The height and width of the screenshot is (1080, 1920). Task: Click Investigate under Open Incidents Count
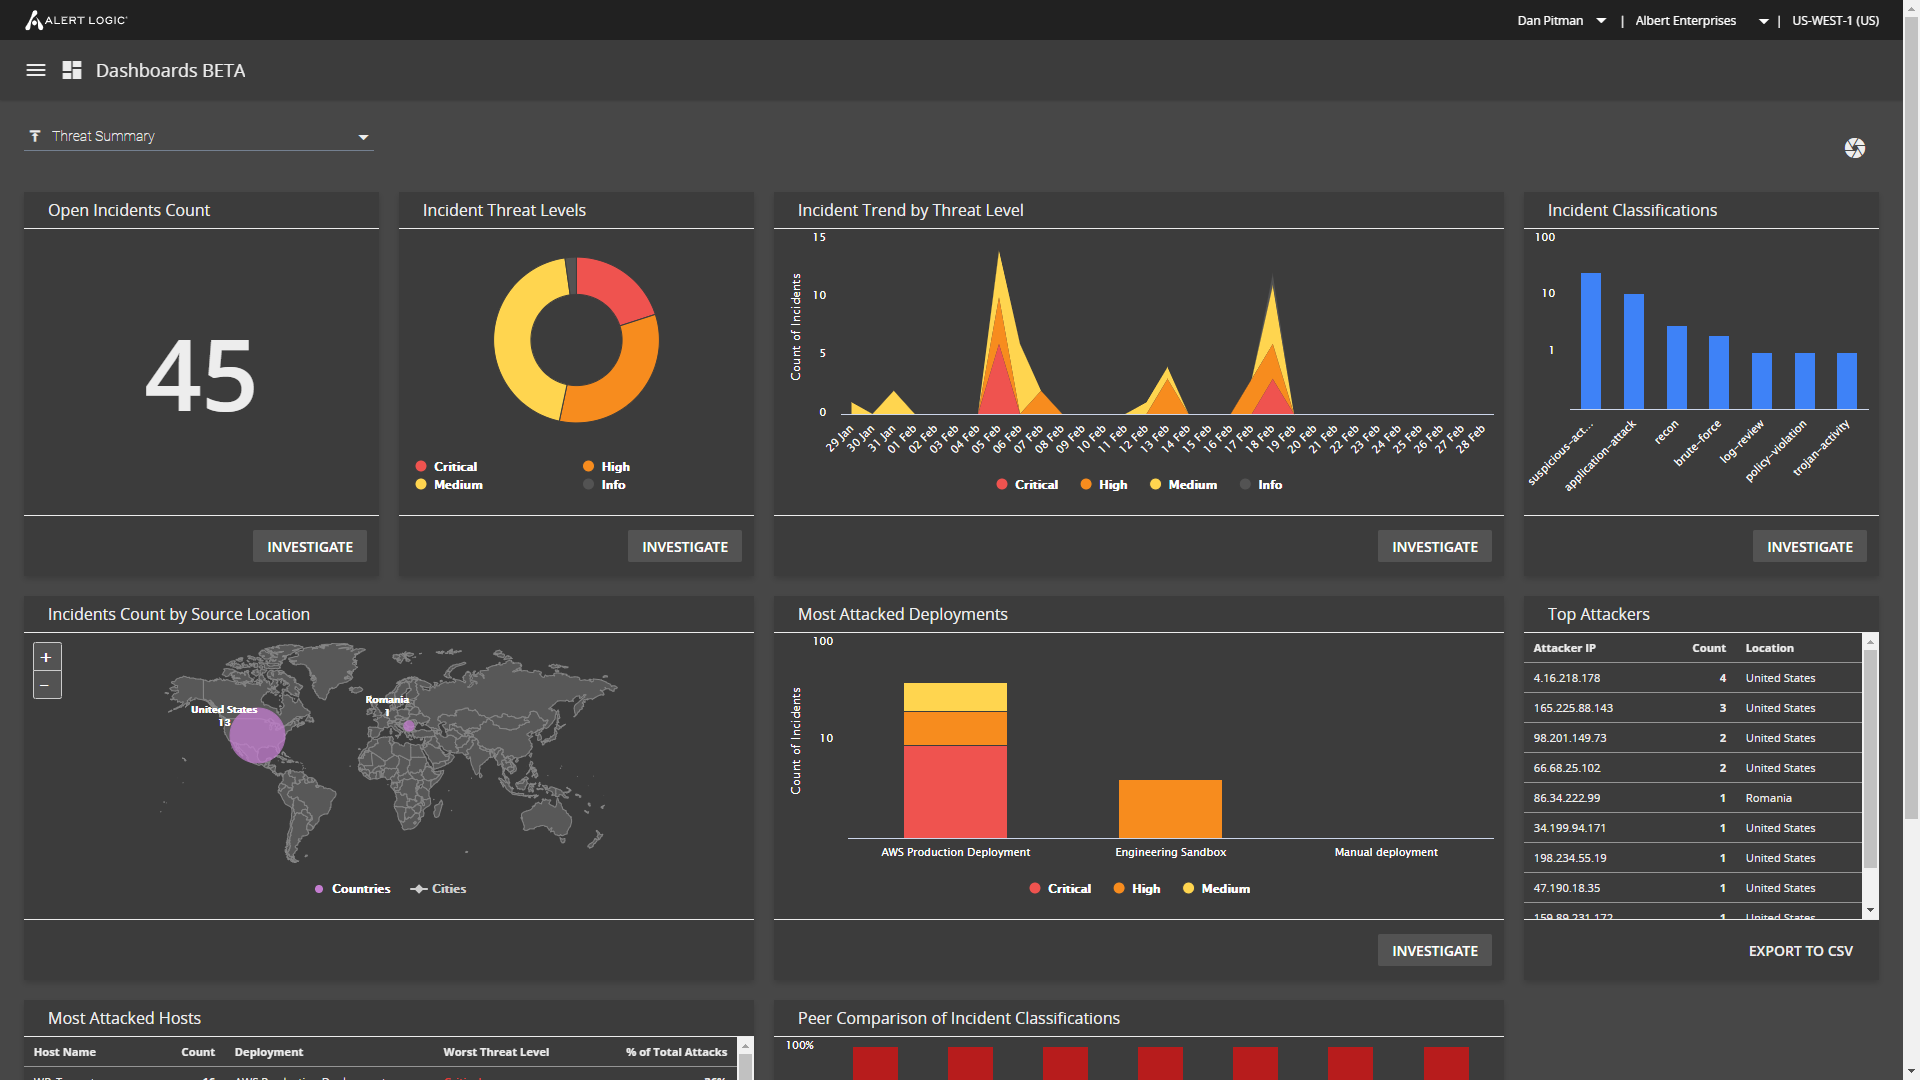point(310,546)
